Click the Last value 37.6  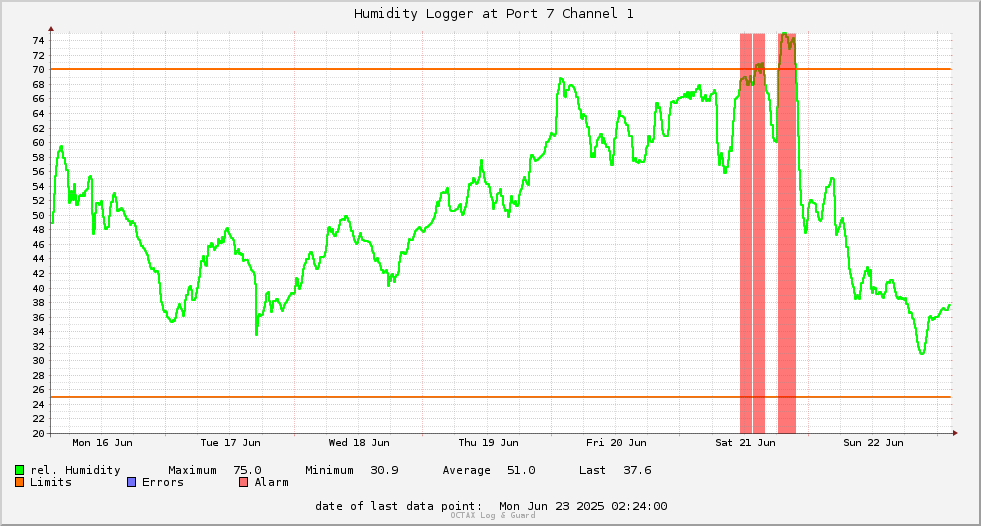click(637, 470)
